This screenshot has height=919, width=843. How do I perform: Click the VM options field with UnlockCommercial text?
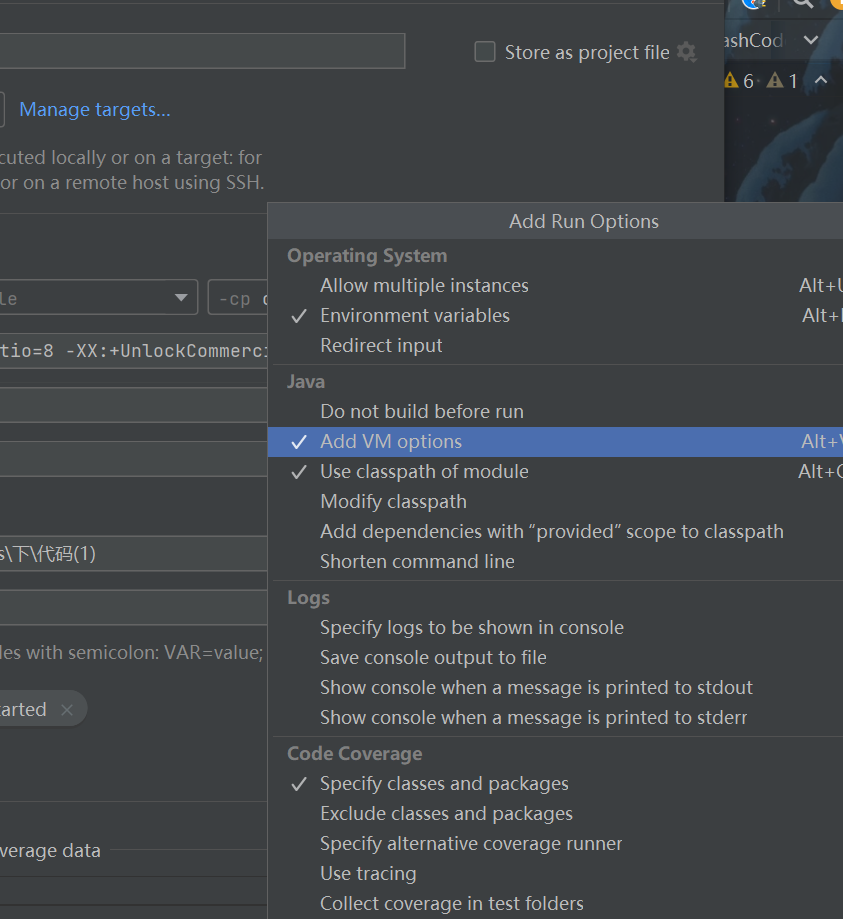[133, 351]
